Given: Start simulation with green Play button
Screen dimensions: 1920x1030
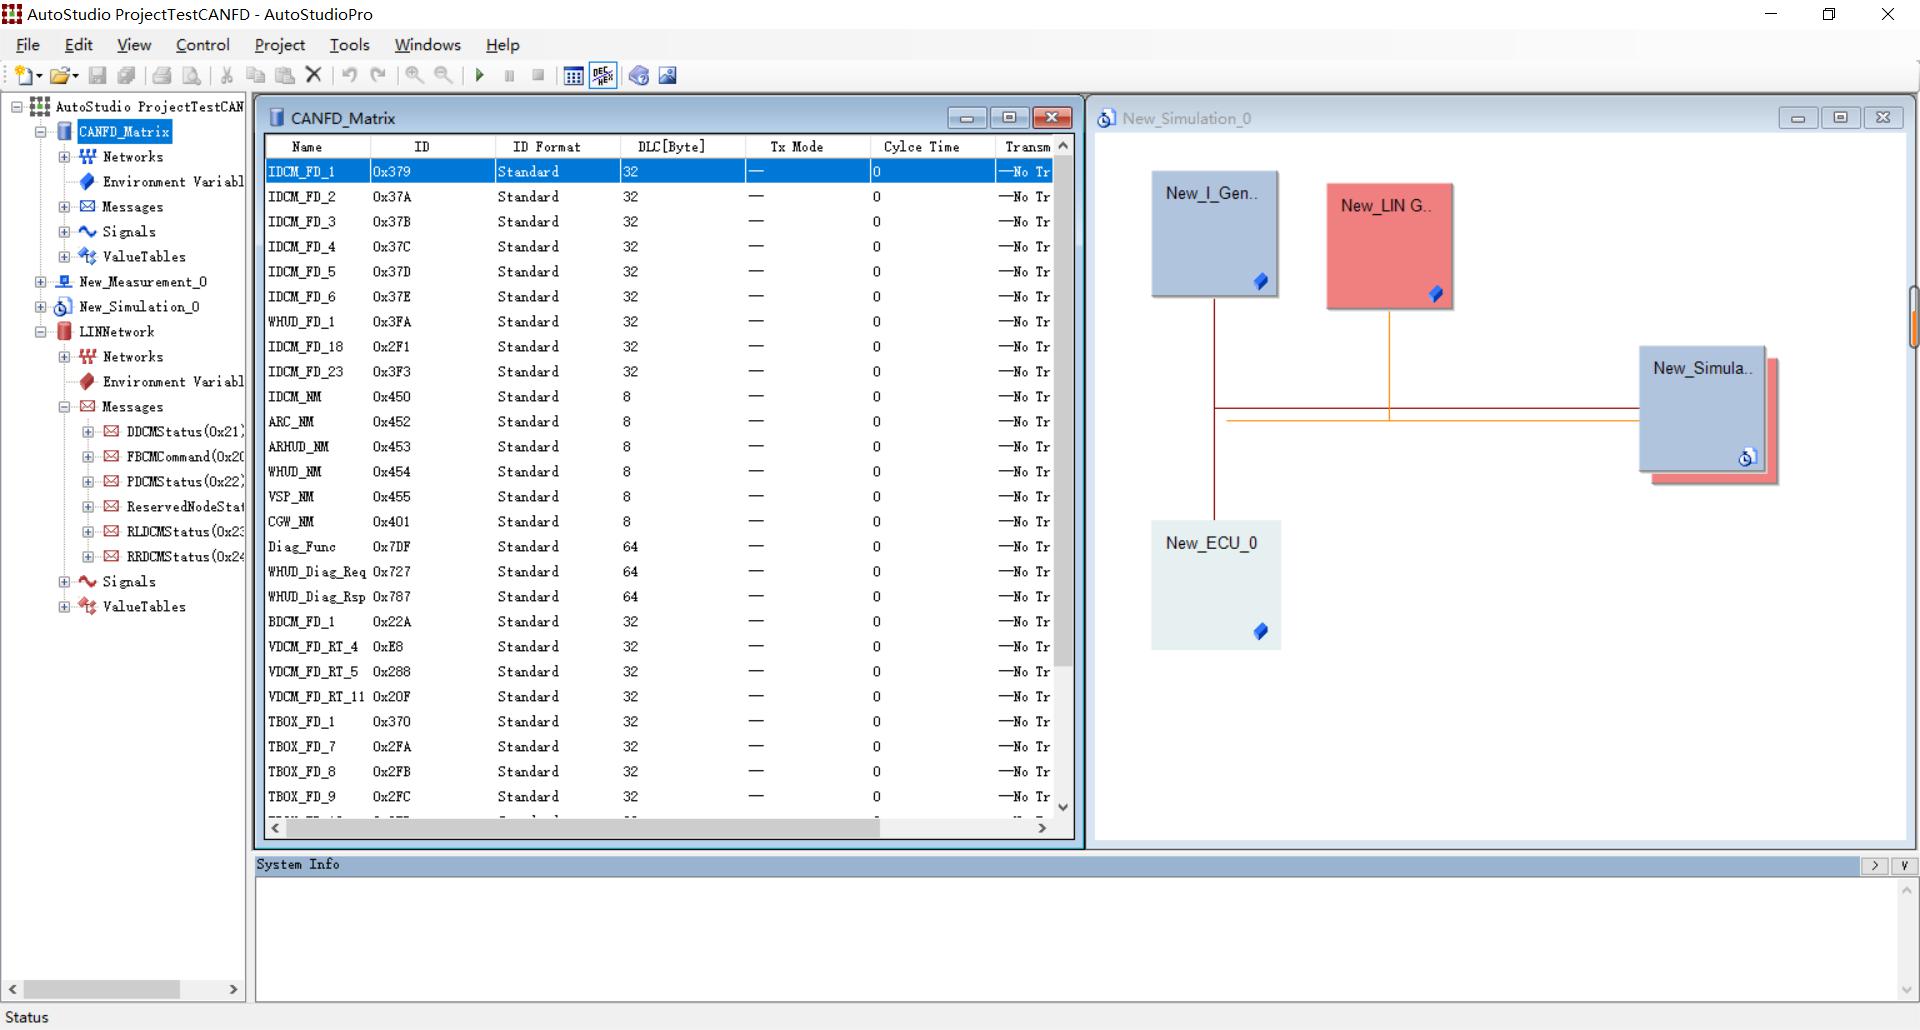Looking at the screenshot, I should 480,75.
